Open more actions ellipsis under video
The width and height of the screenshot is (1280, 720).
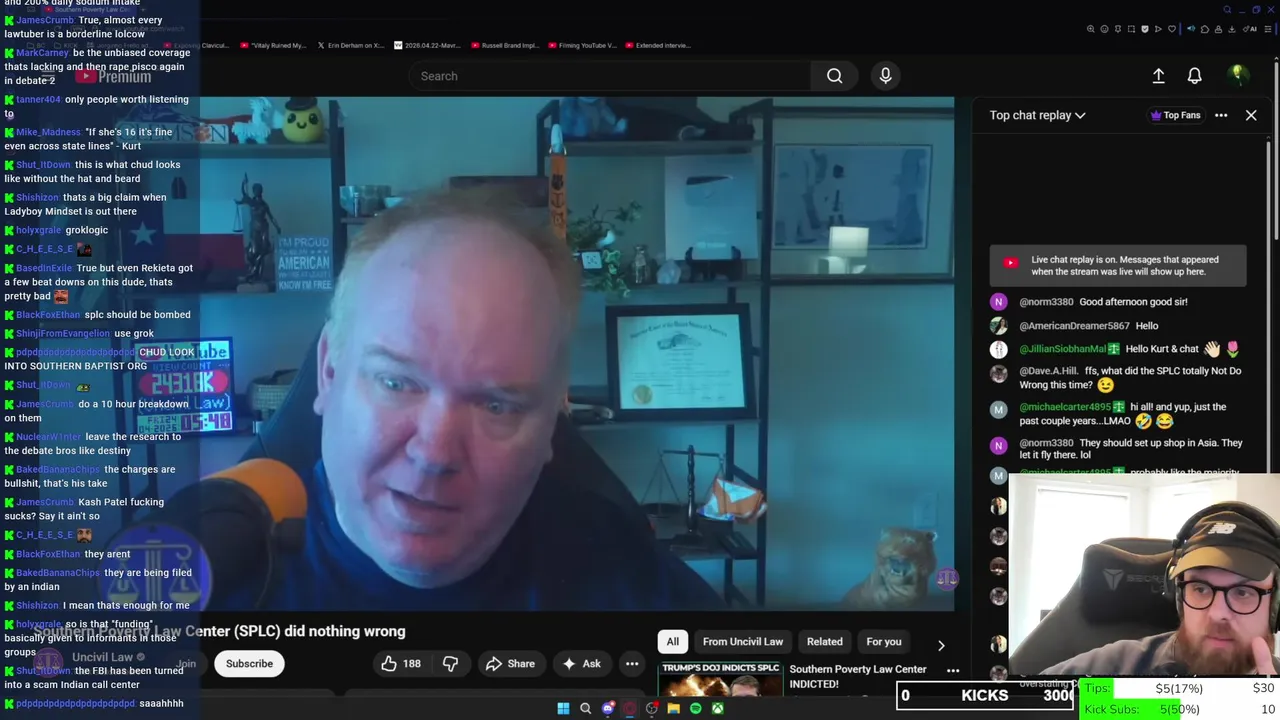click(632, 664)
